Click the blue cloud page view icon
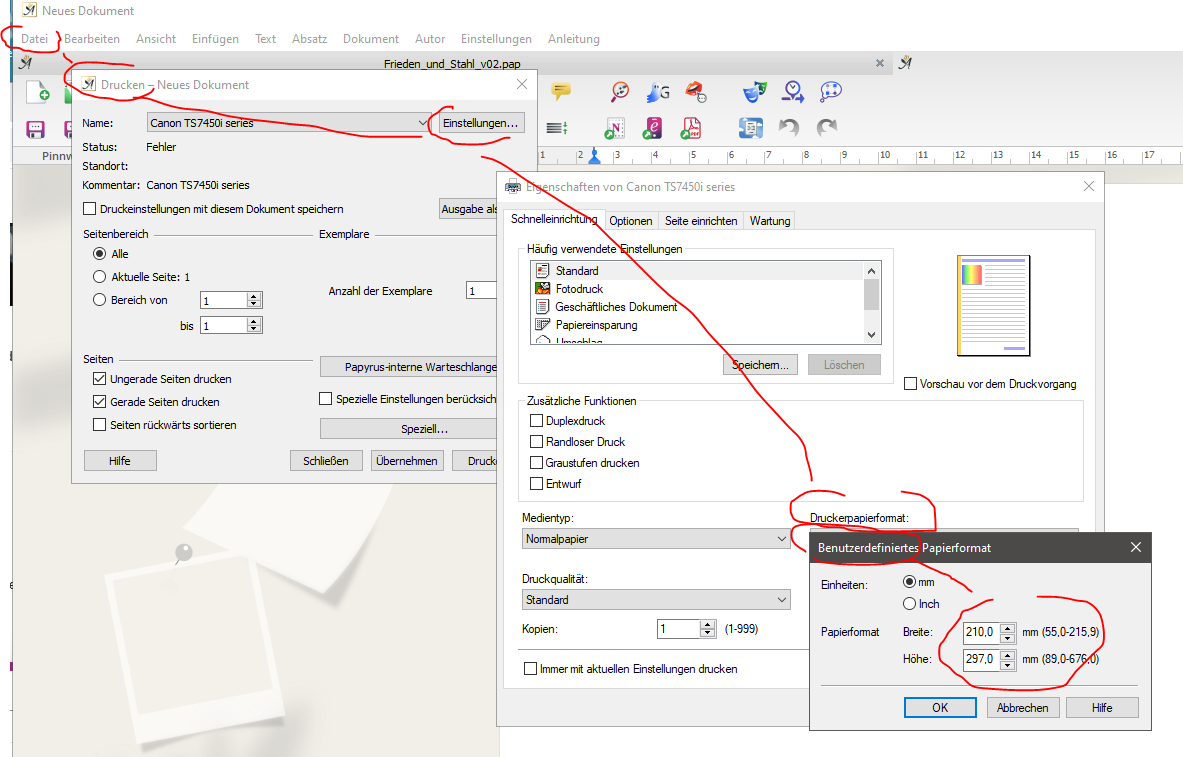 click(x=751, y=128)
